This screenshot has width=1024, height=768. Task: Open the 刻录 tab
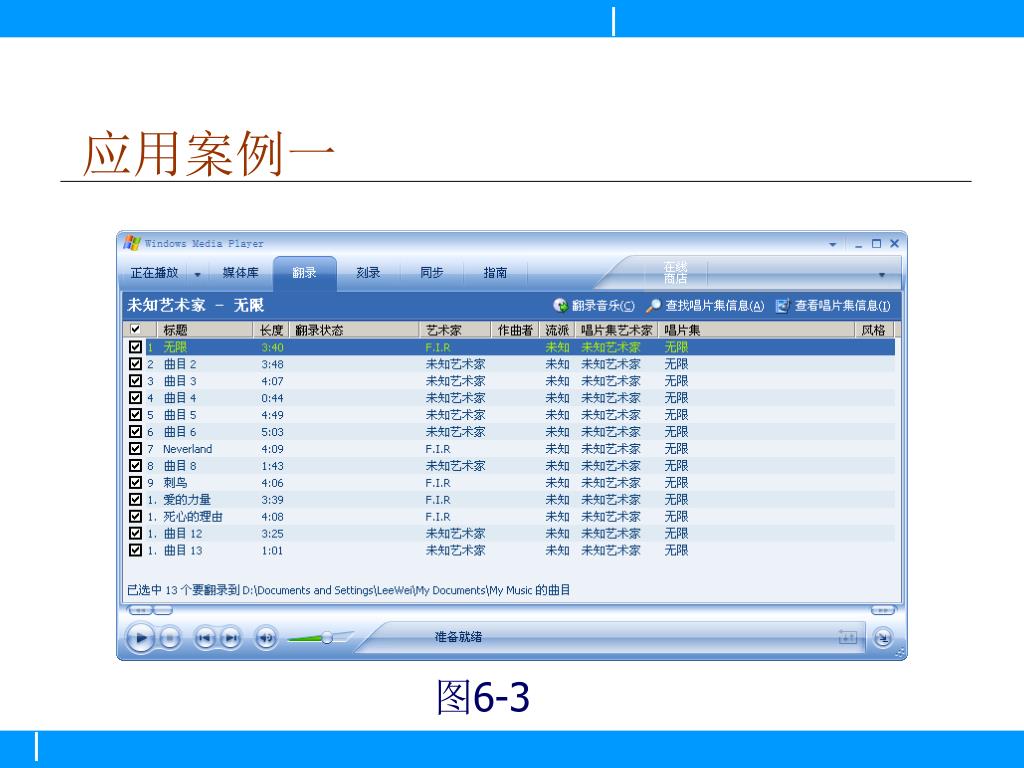pos(368,273)
